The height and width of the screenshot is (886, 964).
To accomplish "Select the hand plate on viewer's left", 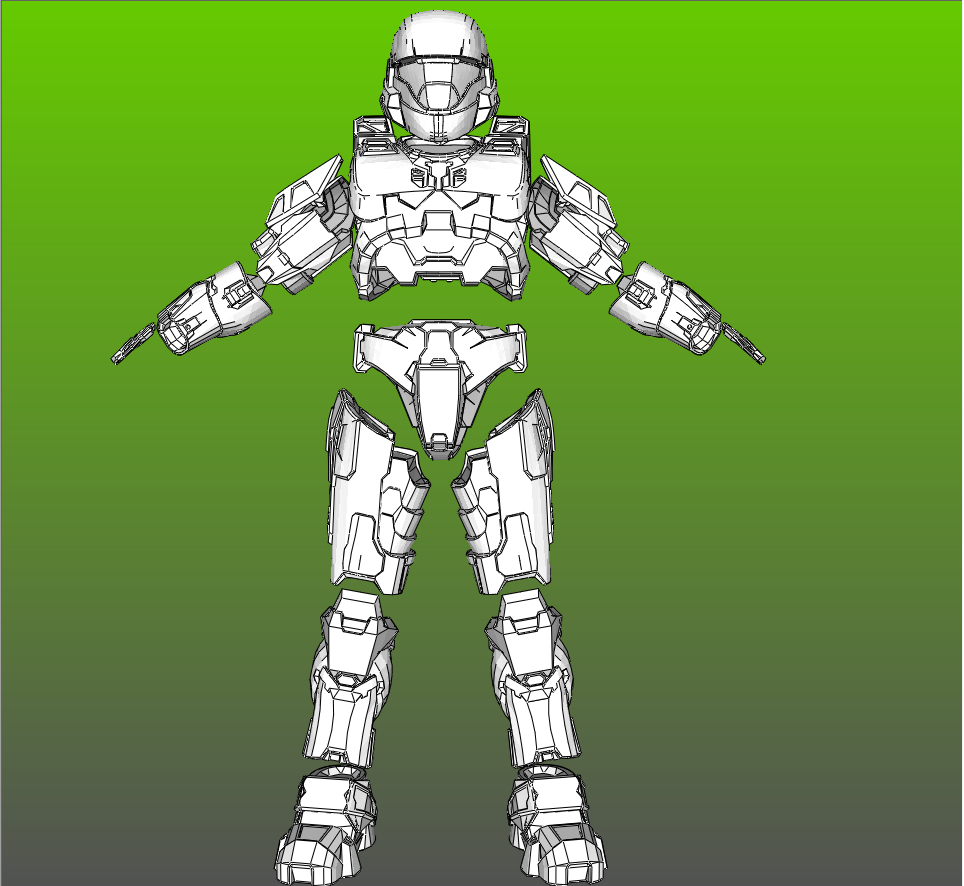I will click(x=133, y=343).
